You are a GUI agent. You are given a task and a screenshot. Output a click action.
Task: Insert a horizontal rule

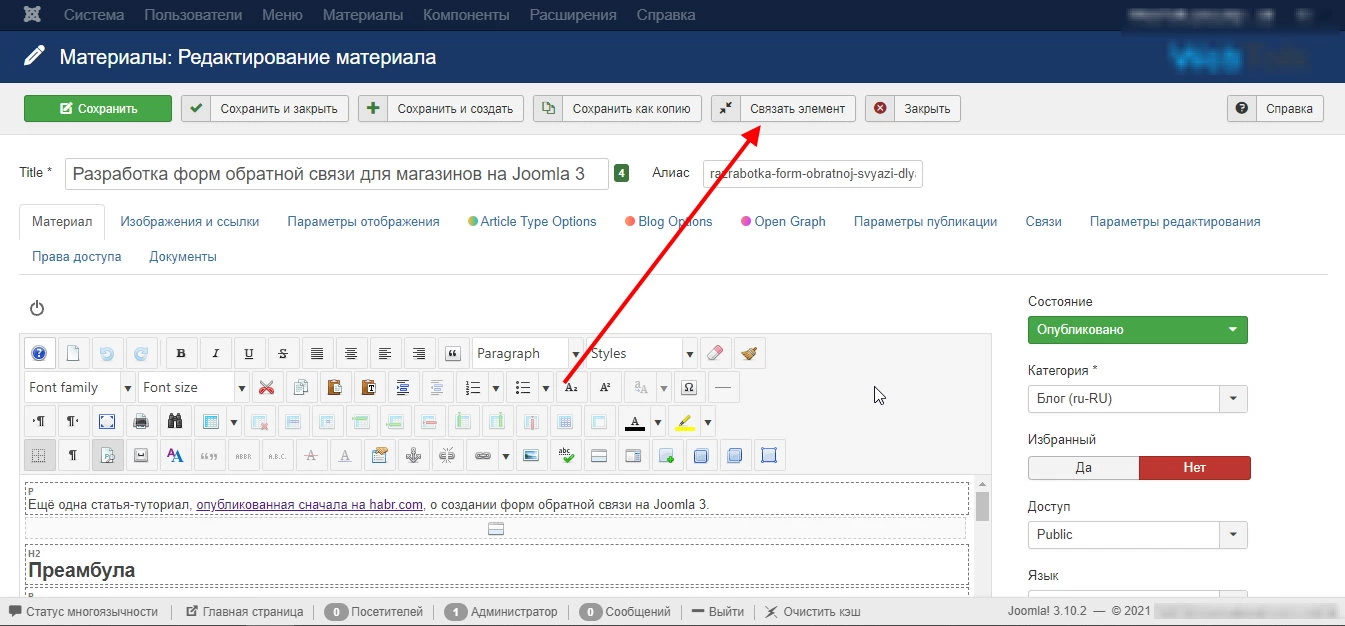point(723,387)
